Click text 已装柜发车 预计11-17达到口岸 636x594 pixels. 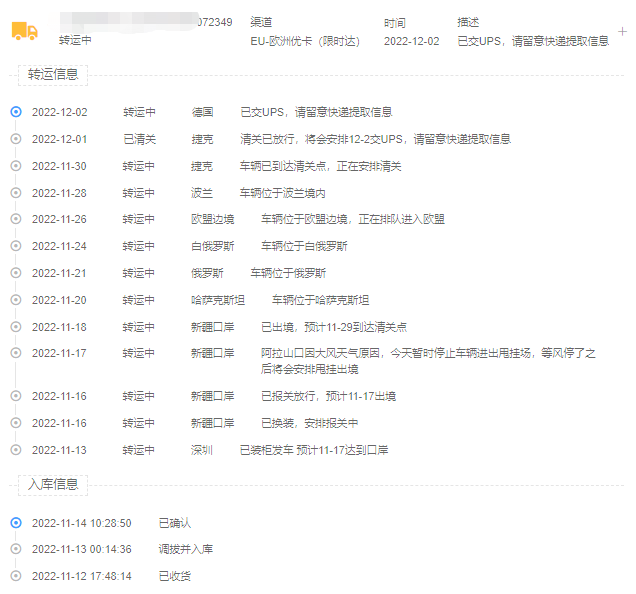click(314, 450)
